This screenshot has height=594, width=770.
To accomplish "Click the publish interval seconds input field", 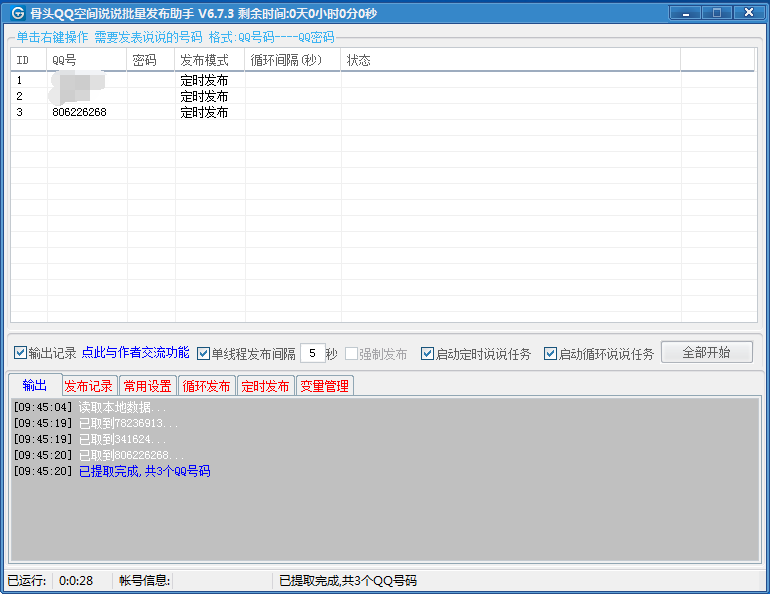I will tap(312, 353).
